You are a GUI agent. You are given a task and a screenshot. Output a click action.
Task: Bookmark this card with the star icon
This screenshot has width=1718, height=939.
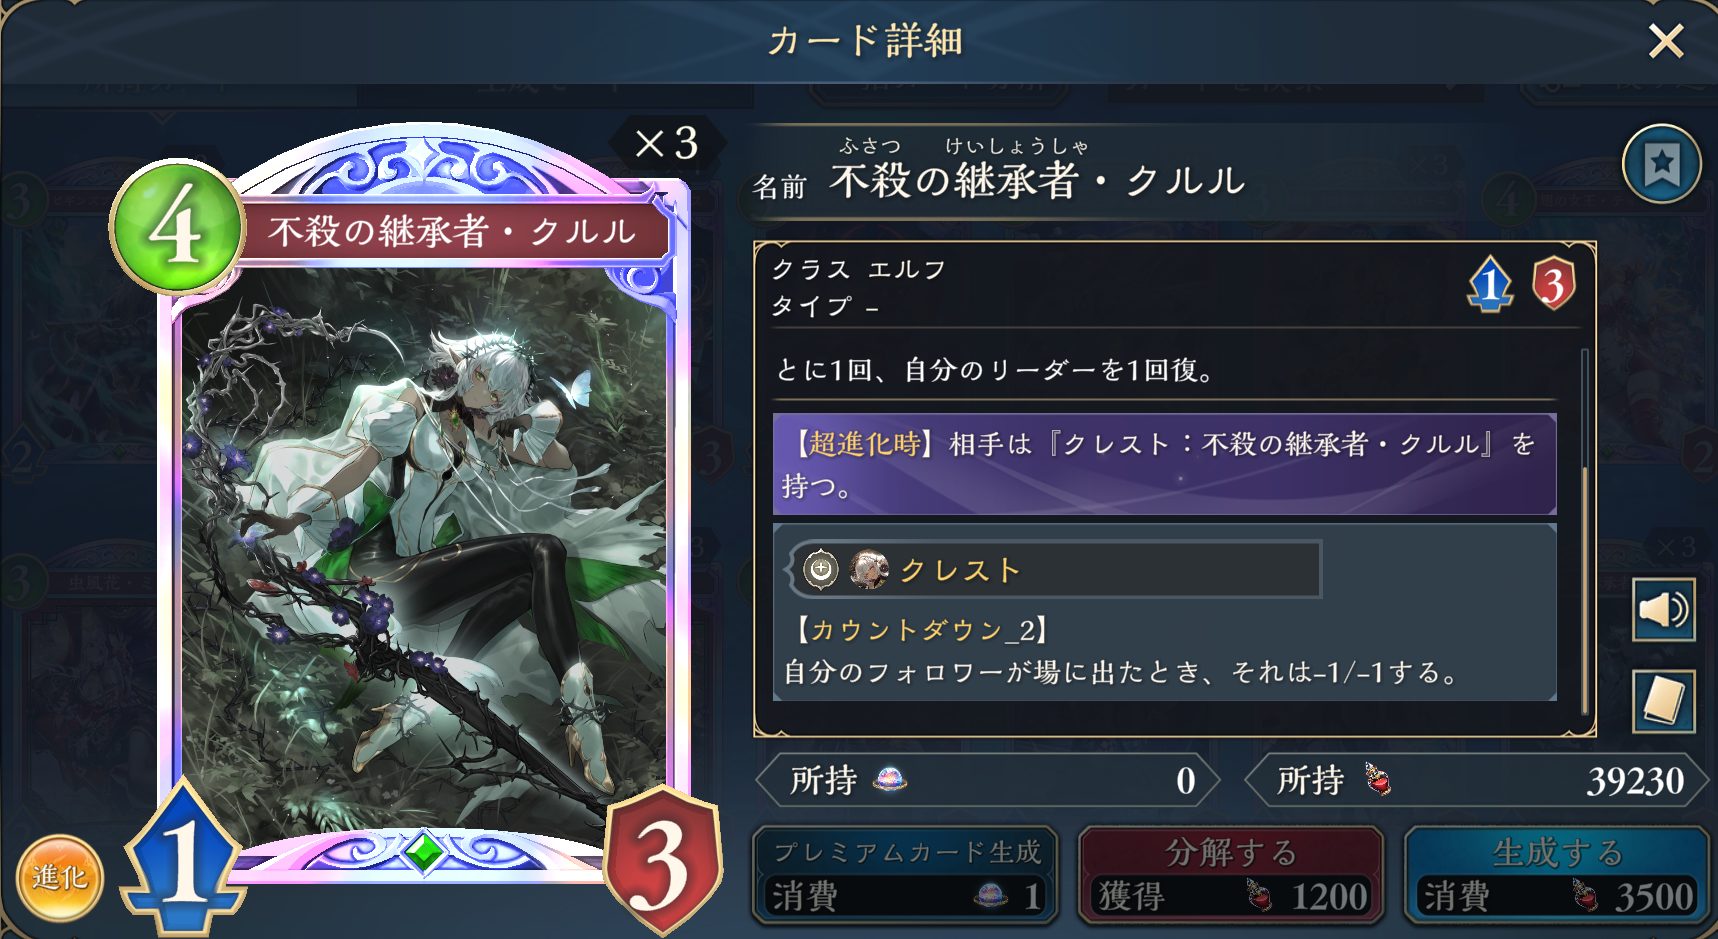[1661, 164]
